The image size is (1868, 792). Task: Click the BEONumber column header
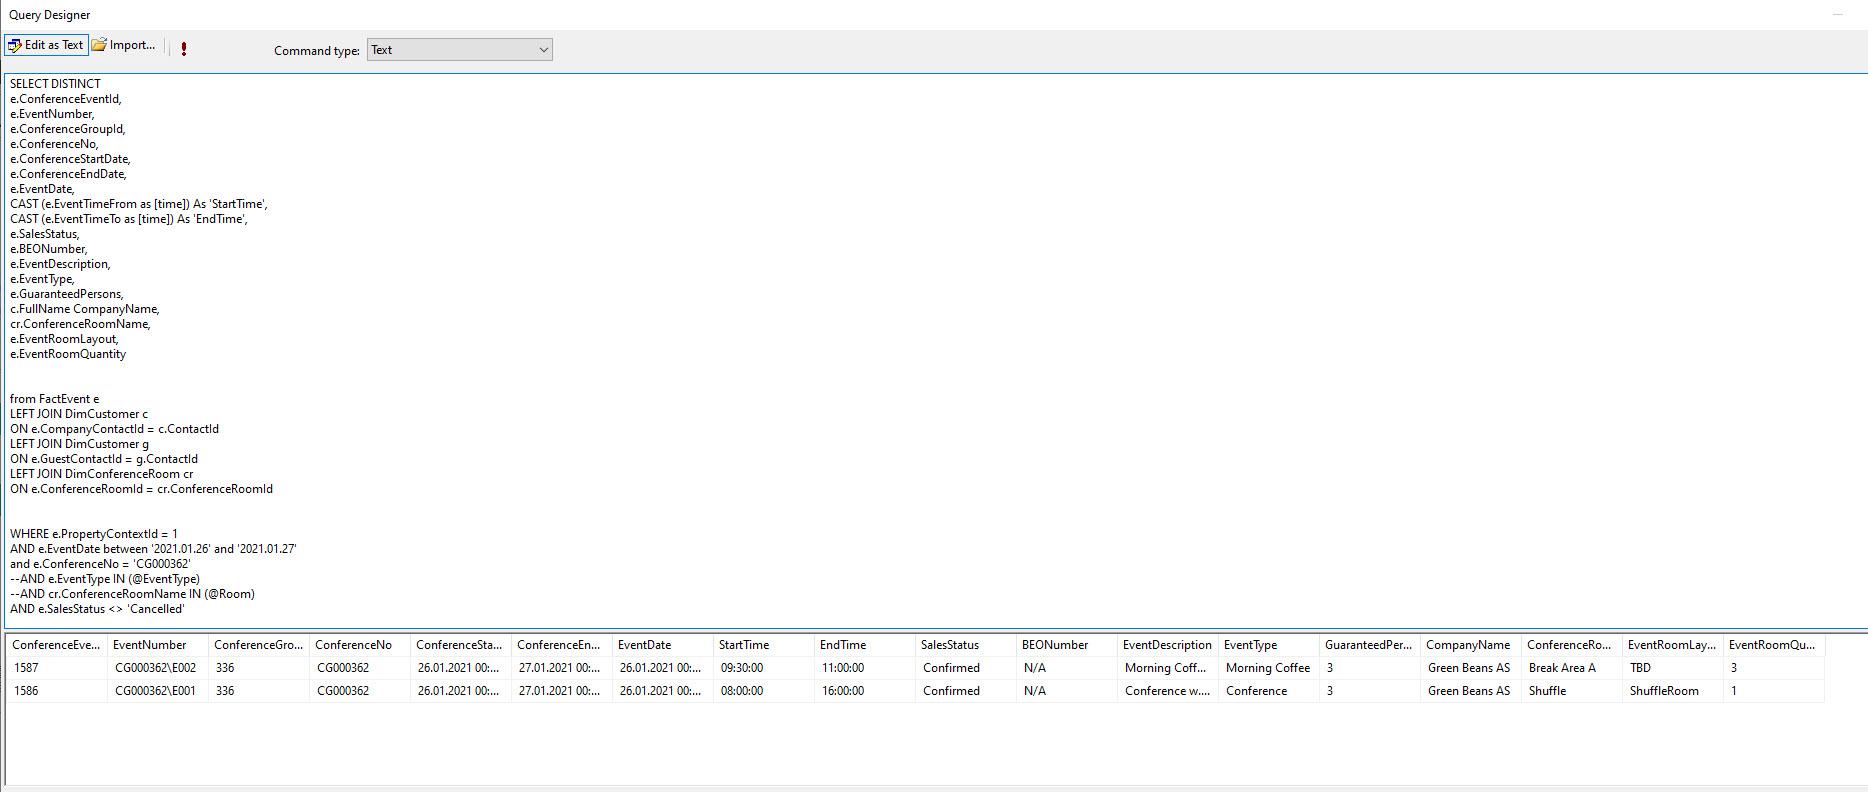coord(1067,645)
